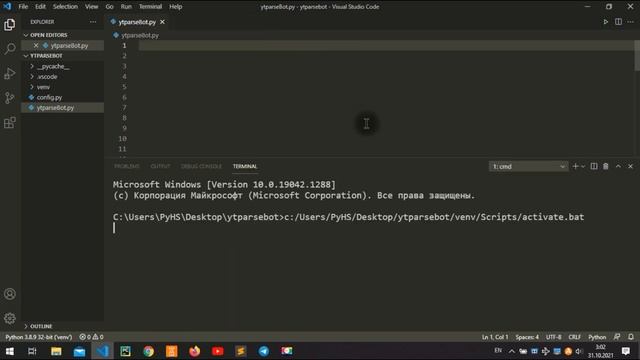This screenshot has width=640, height=360.
Task: Expand the Outline section
Action: pyautogui.click(x=62, y=326)
